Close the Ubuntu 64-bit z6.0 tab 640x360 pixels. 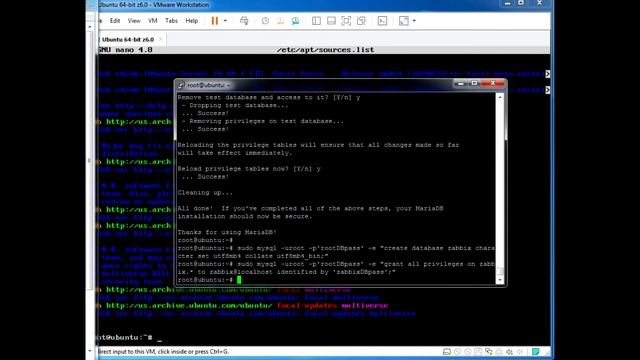(161, 40)
